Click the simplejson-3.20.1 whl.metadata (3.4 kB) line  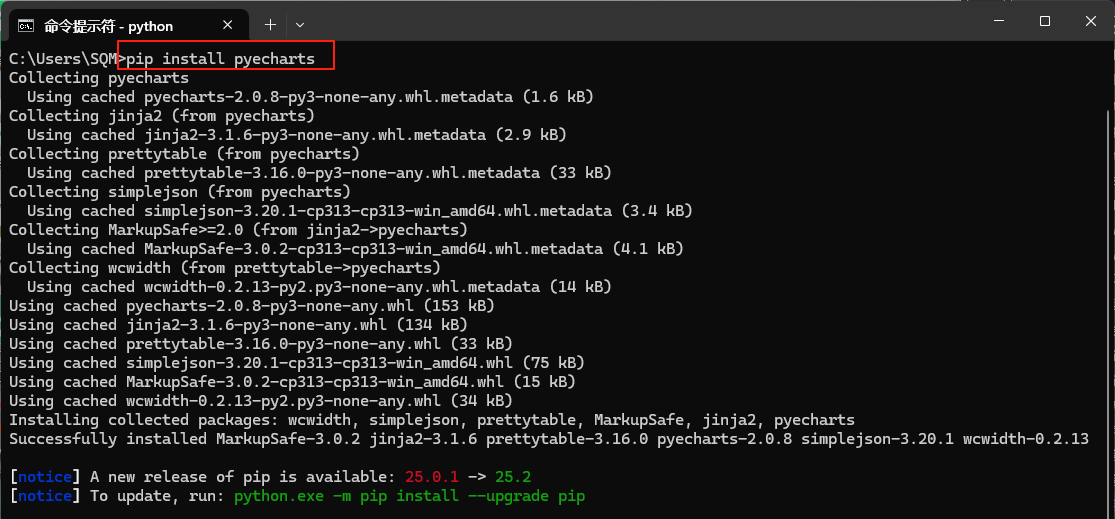point(360,211)
